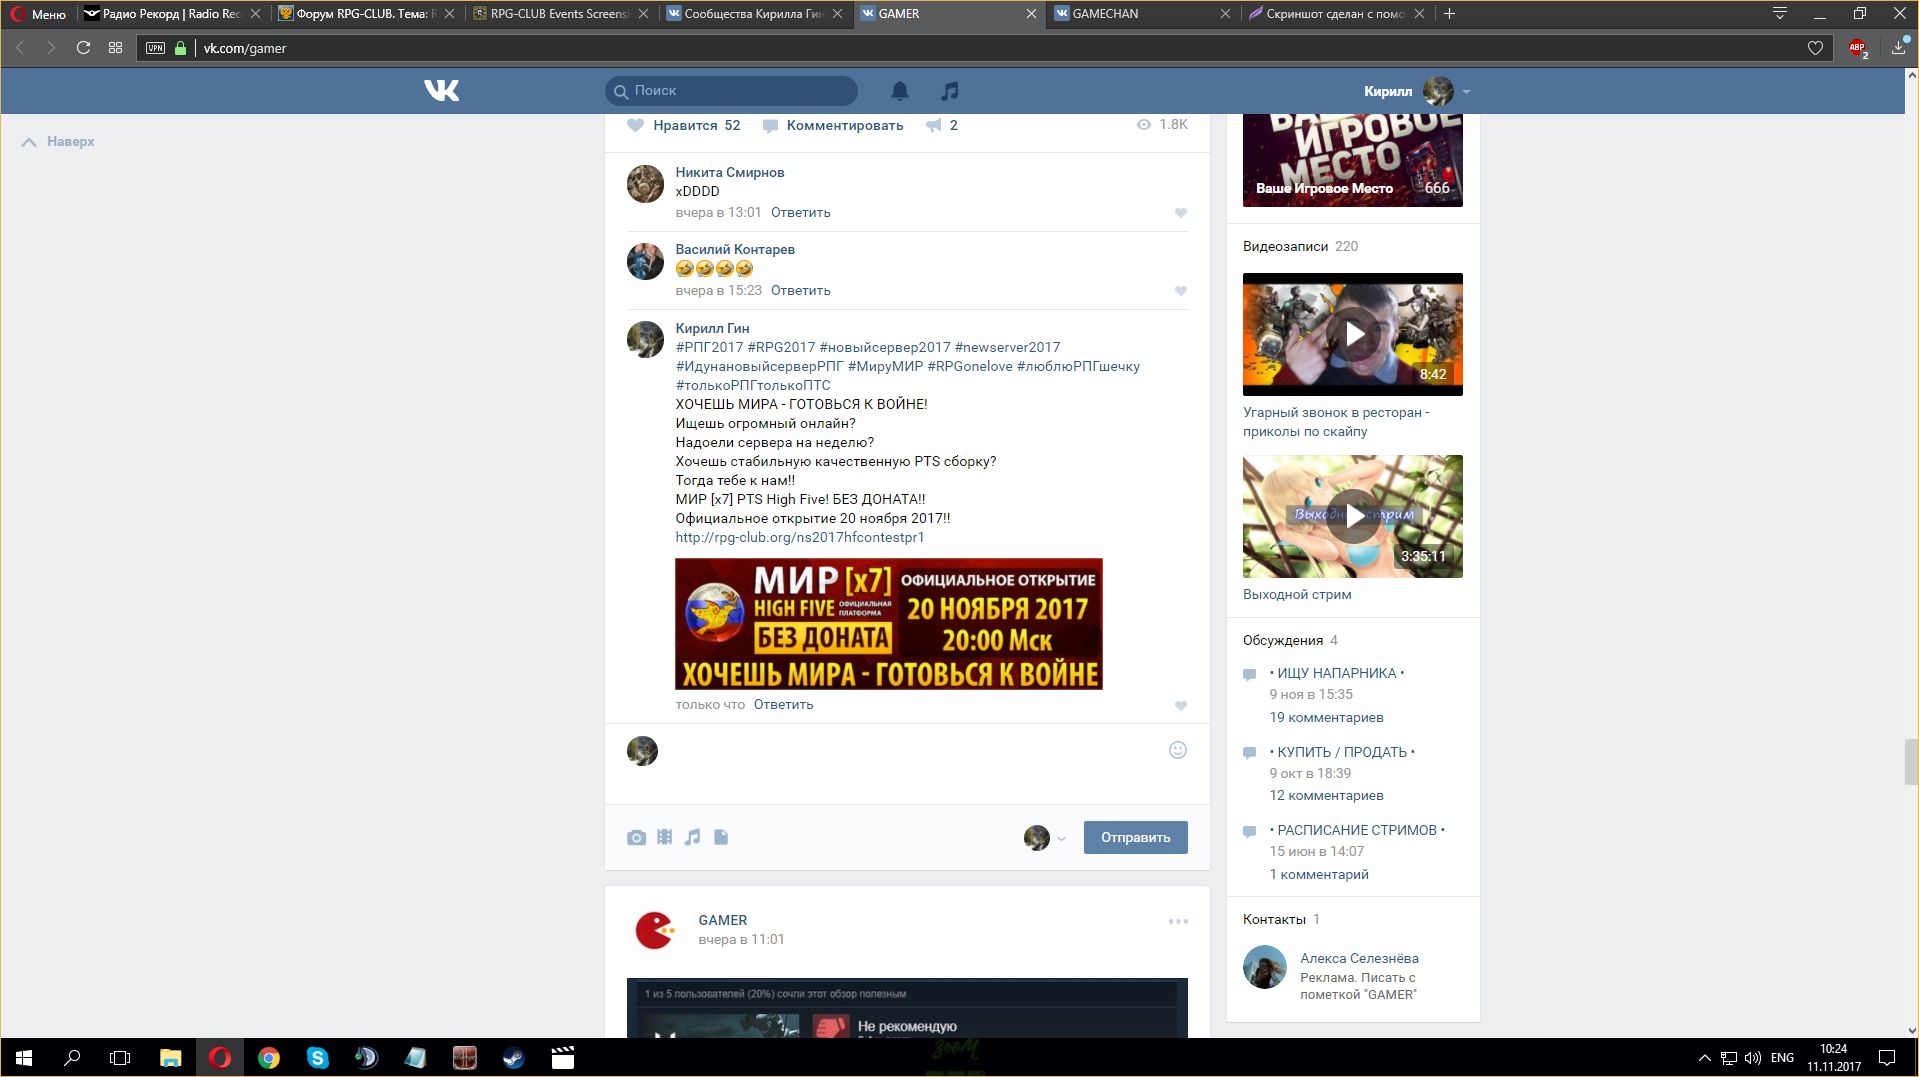Image resolution: width=1919 pixels, height=1077 pixels.
Task: Click the МИР x7 banner image
Action: [x=889, y=624]
